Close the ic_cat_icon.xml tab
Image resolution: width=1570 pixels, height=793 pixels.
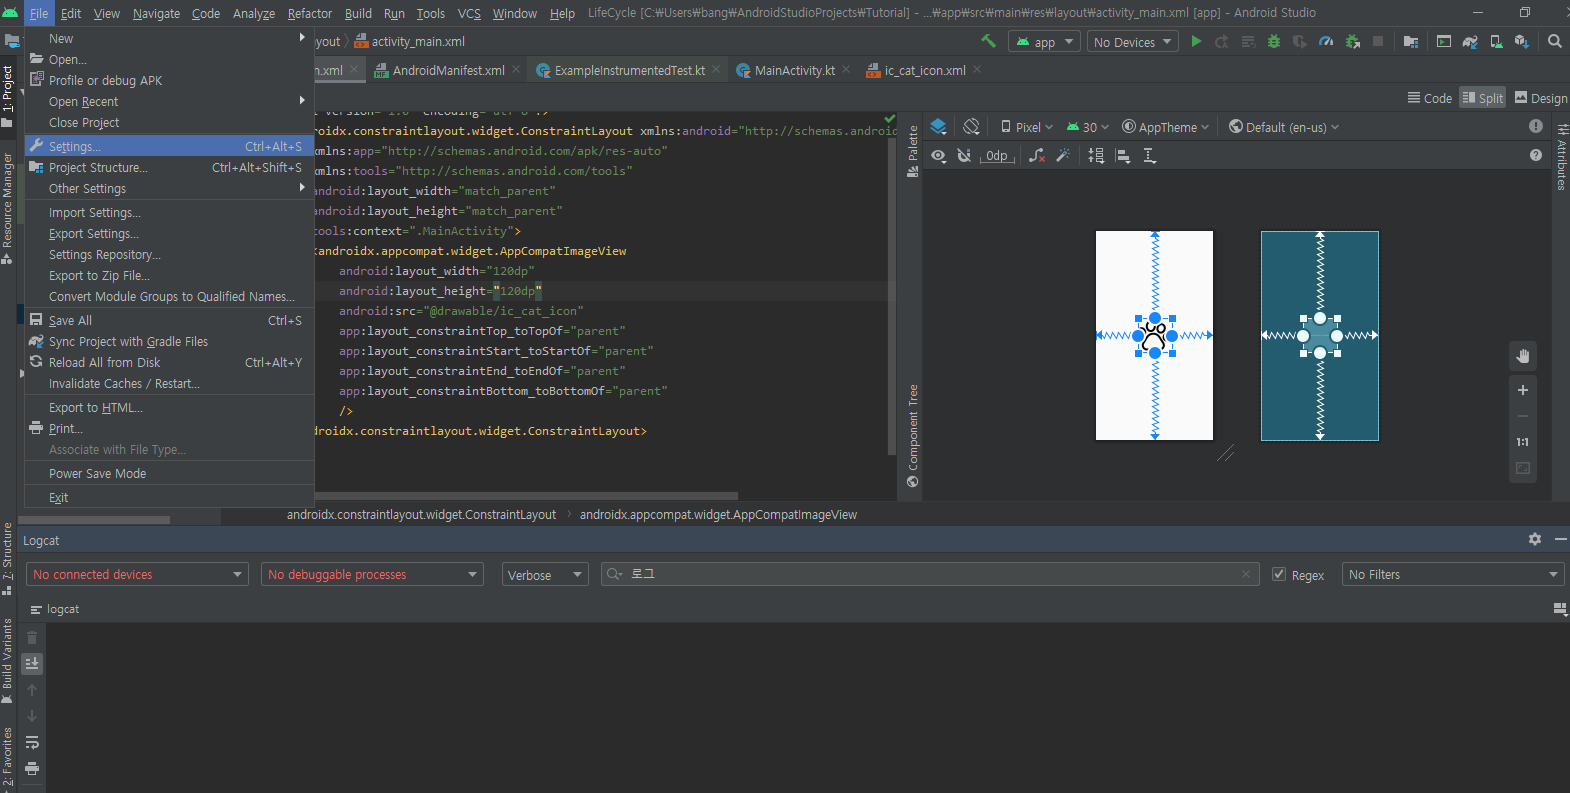tap(977, 69)
